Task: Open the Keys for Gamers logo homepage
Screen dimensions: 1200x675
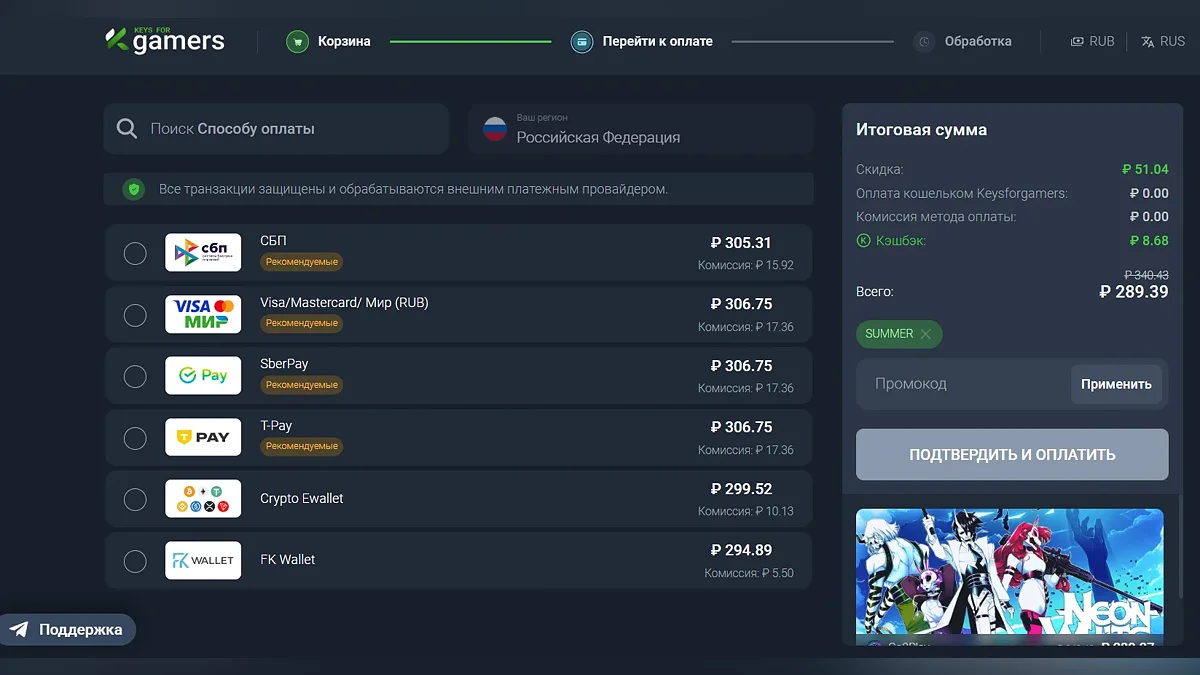Action: pyautogui.click(x=165, y=40)
